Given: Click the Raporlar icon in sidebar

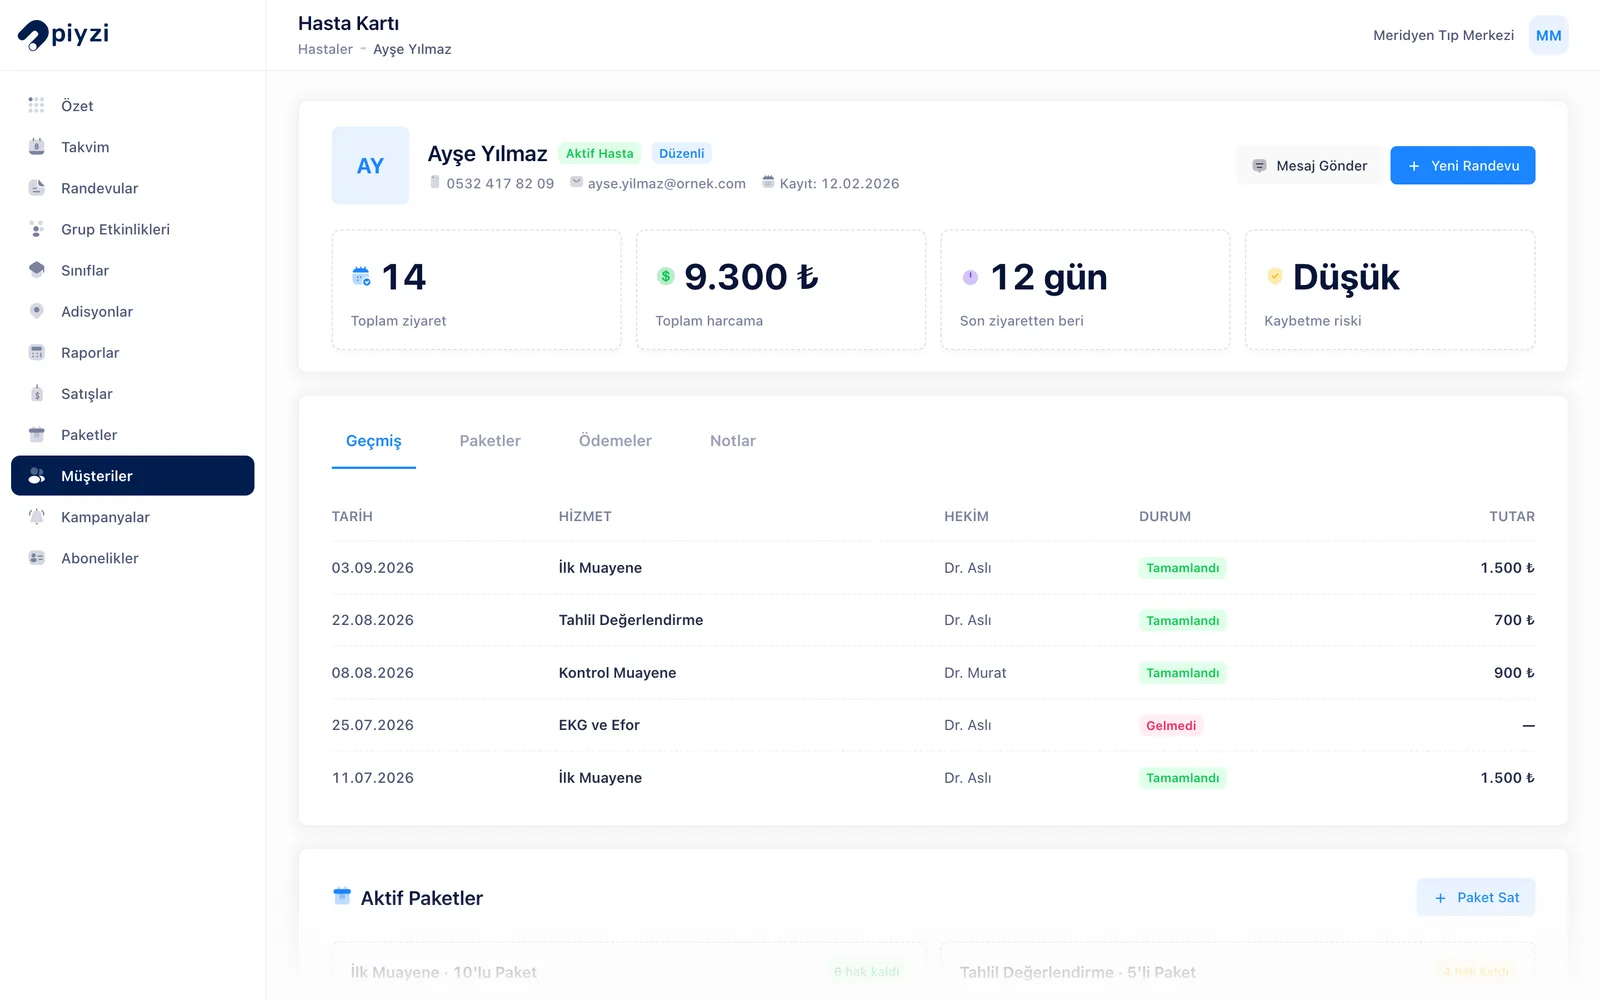Looking at the screenshot, I should (x=37, y=352).
